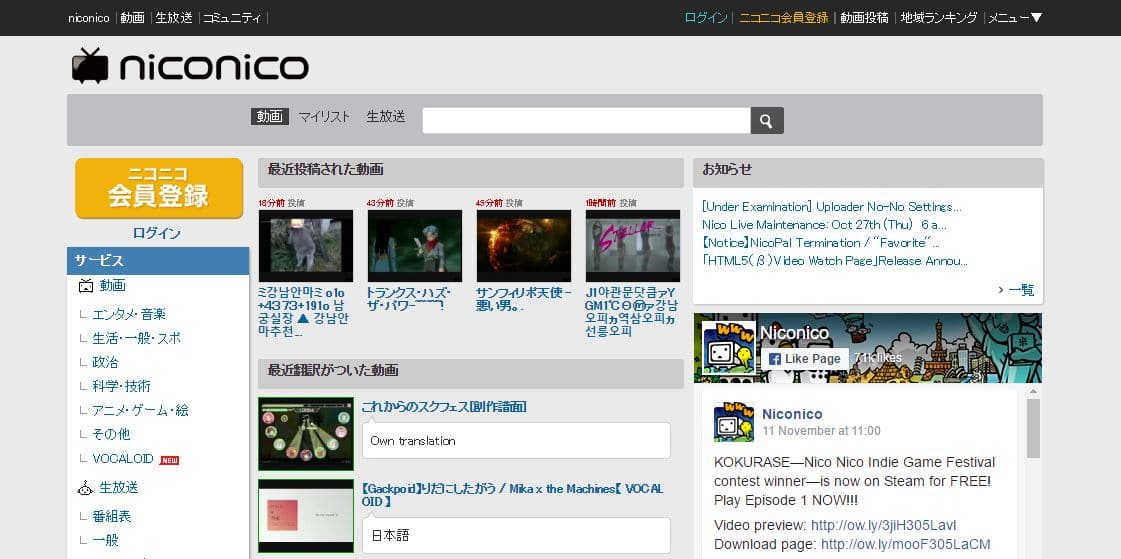Open コミュニティ in the top navigation bar
The height and width of the screenshot is (559, 1121).
pos(232,18)
